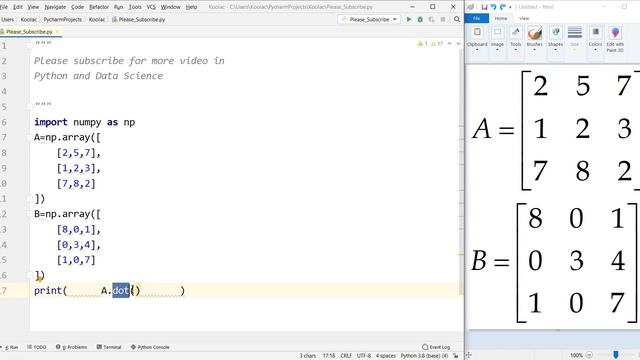
Task: Open the Run menu in PyCharm
Action: tap(118, 7)
